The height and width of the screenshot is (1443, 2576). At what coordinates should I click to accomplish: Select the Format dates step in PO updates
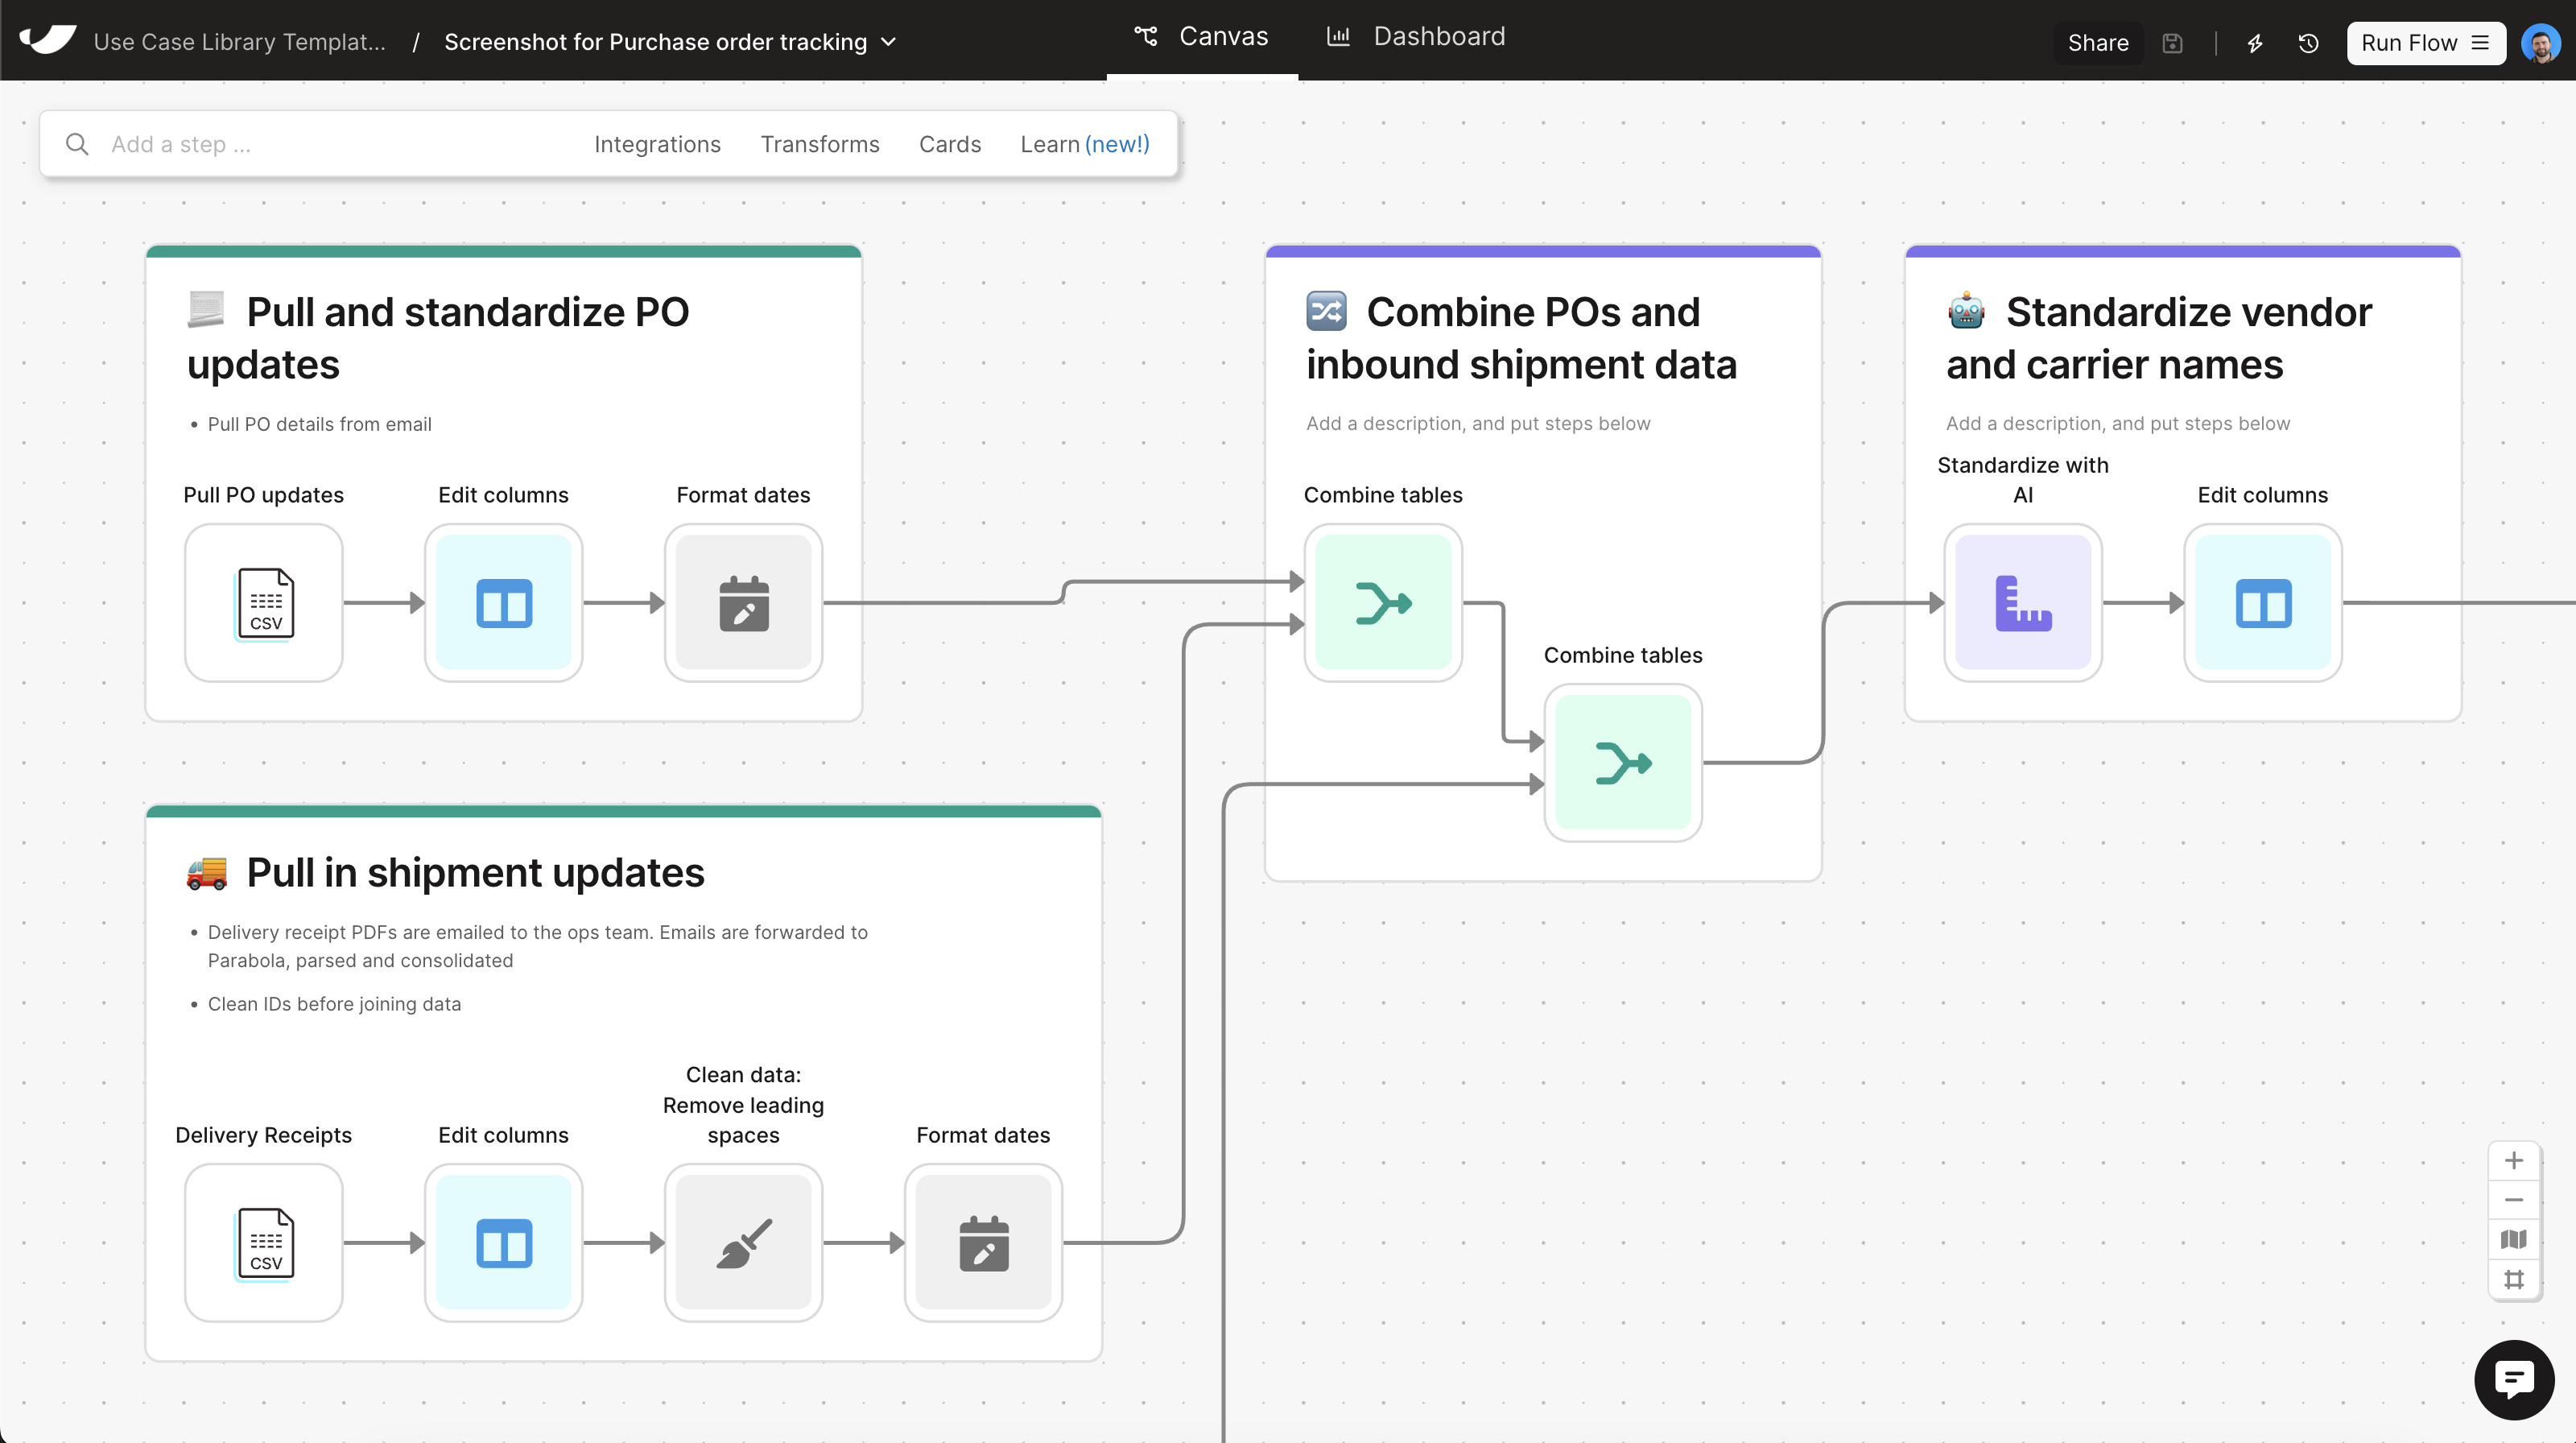[x=743, y=603]
